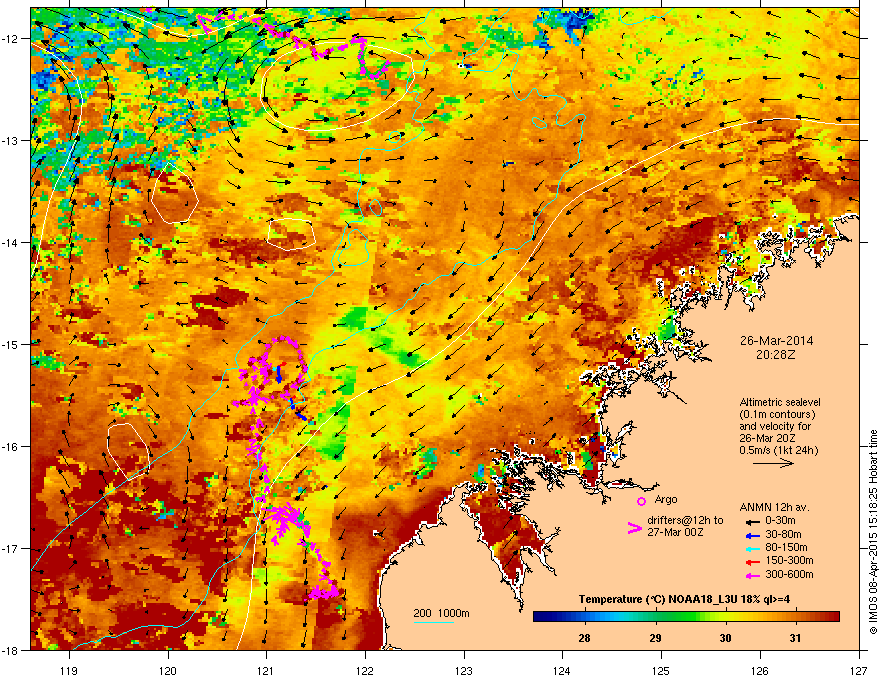Click the red 150-300m arrow legend symbol
The width and height of the screenshot is (880, 680).
pos(751,561)
